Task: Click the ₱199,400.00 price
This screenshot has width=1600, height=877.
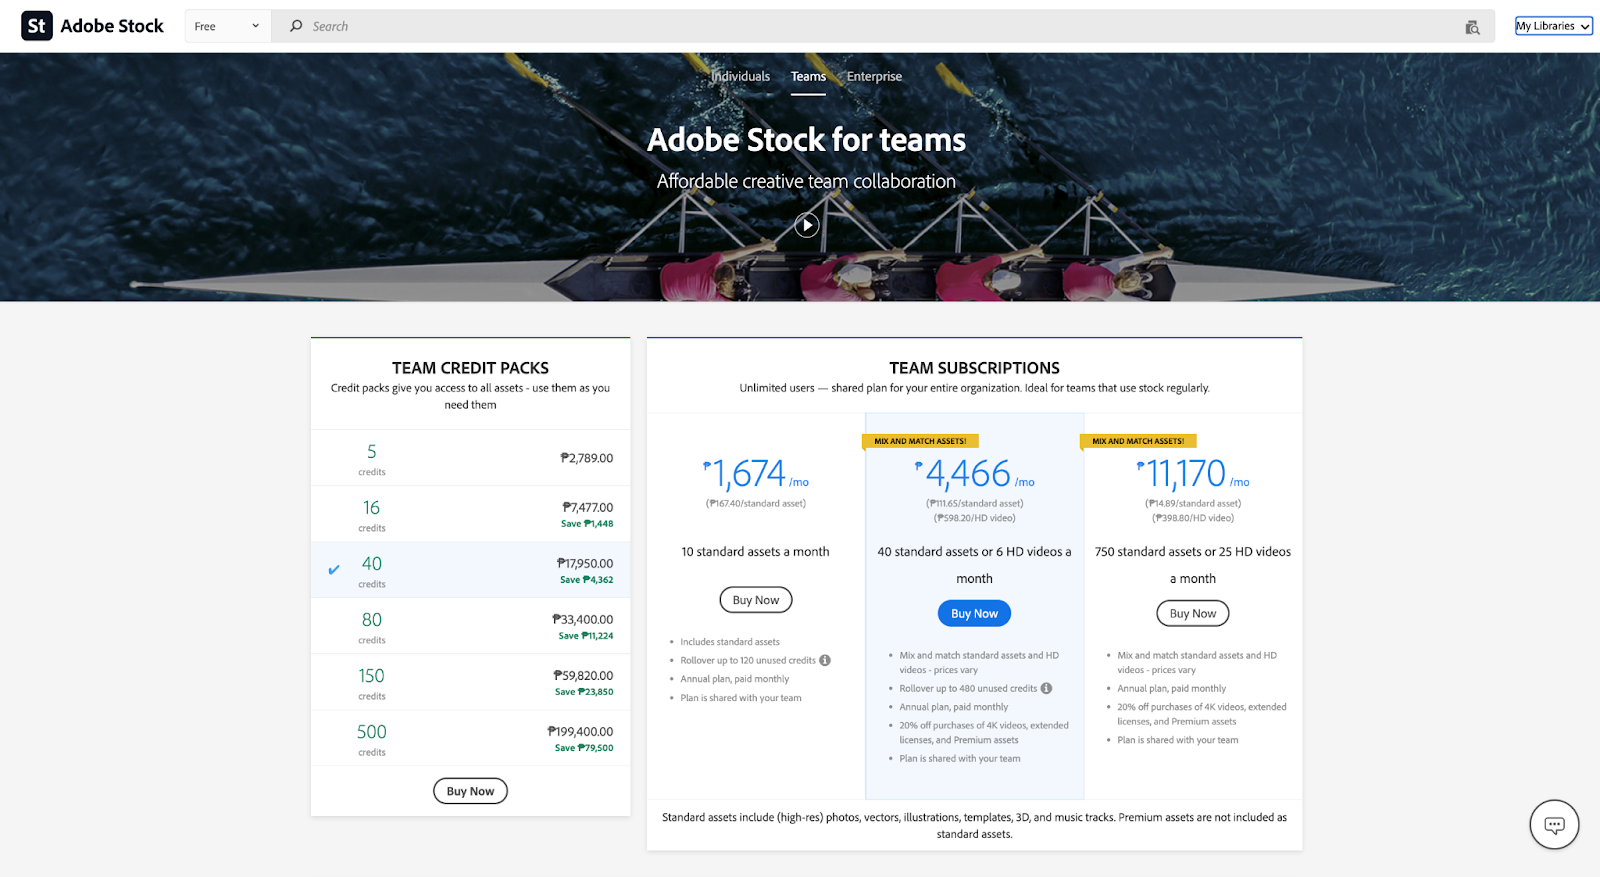Action: (x=580, y=732)
